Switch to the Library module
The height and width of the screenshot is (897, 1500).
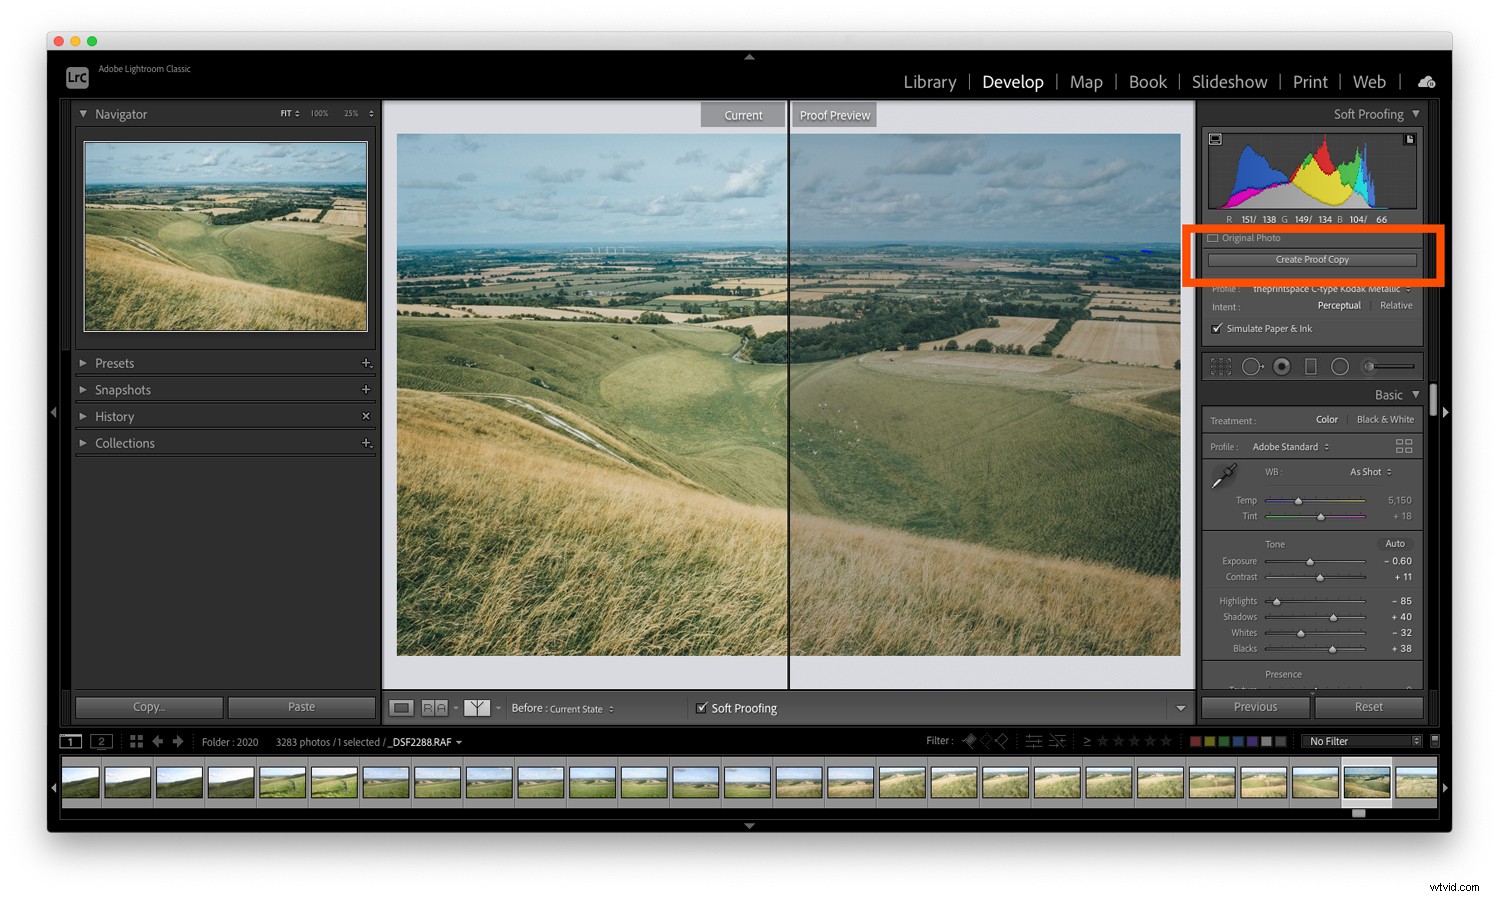[x=929, y=82]
